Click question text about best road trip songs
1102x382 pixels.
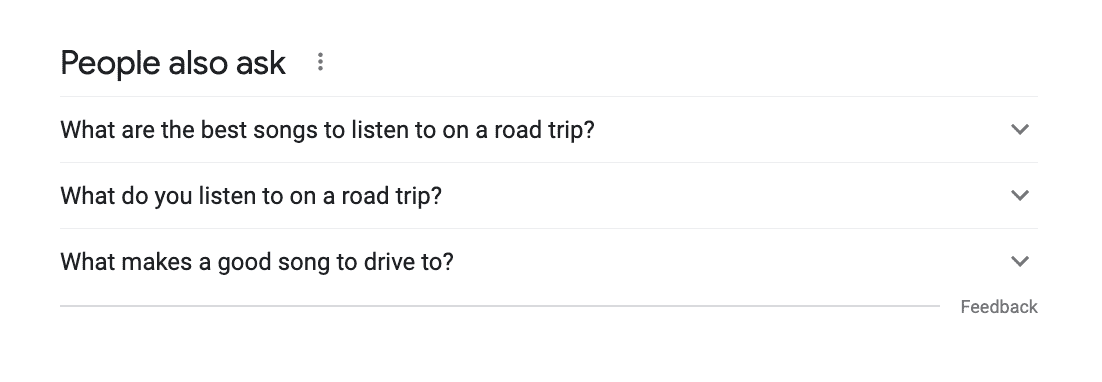click(x=328, y=130)
